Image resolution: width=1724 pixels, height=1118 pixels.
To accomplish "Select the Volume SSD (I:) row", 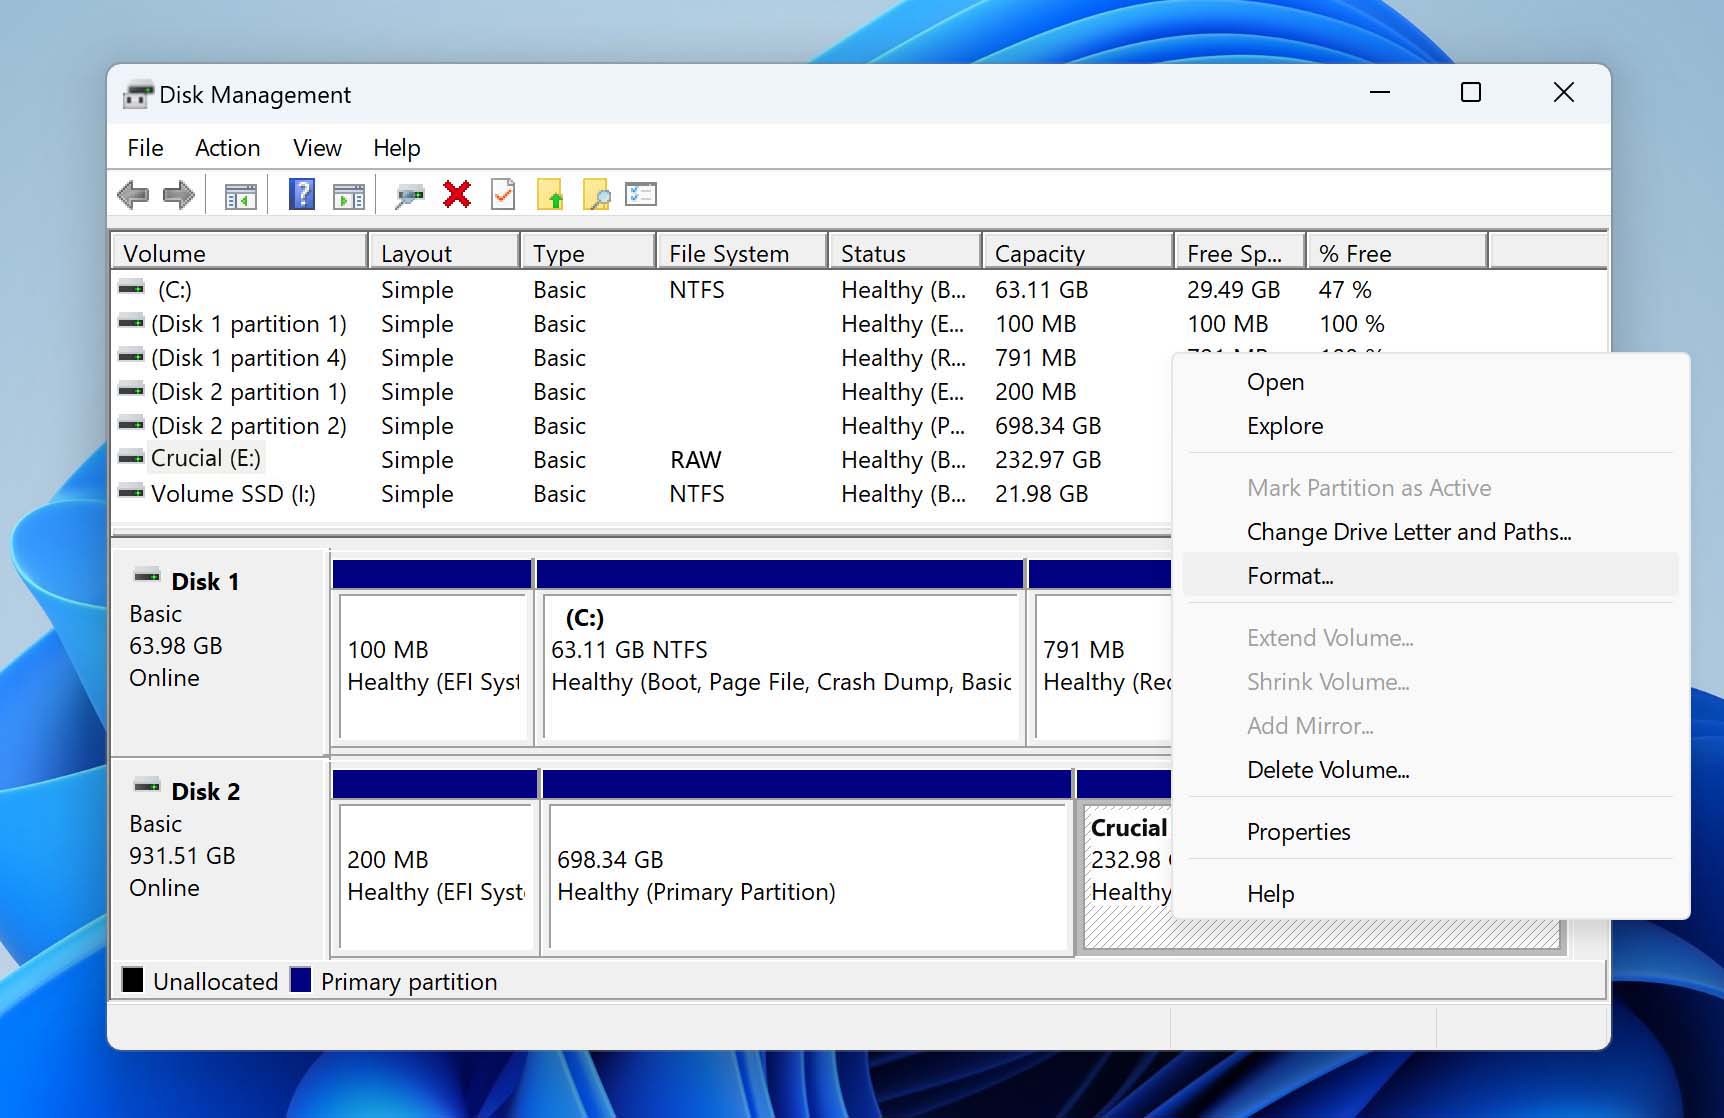I will (x=641, y=494).
